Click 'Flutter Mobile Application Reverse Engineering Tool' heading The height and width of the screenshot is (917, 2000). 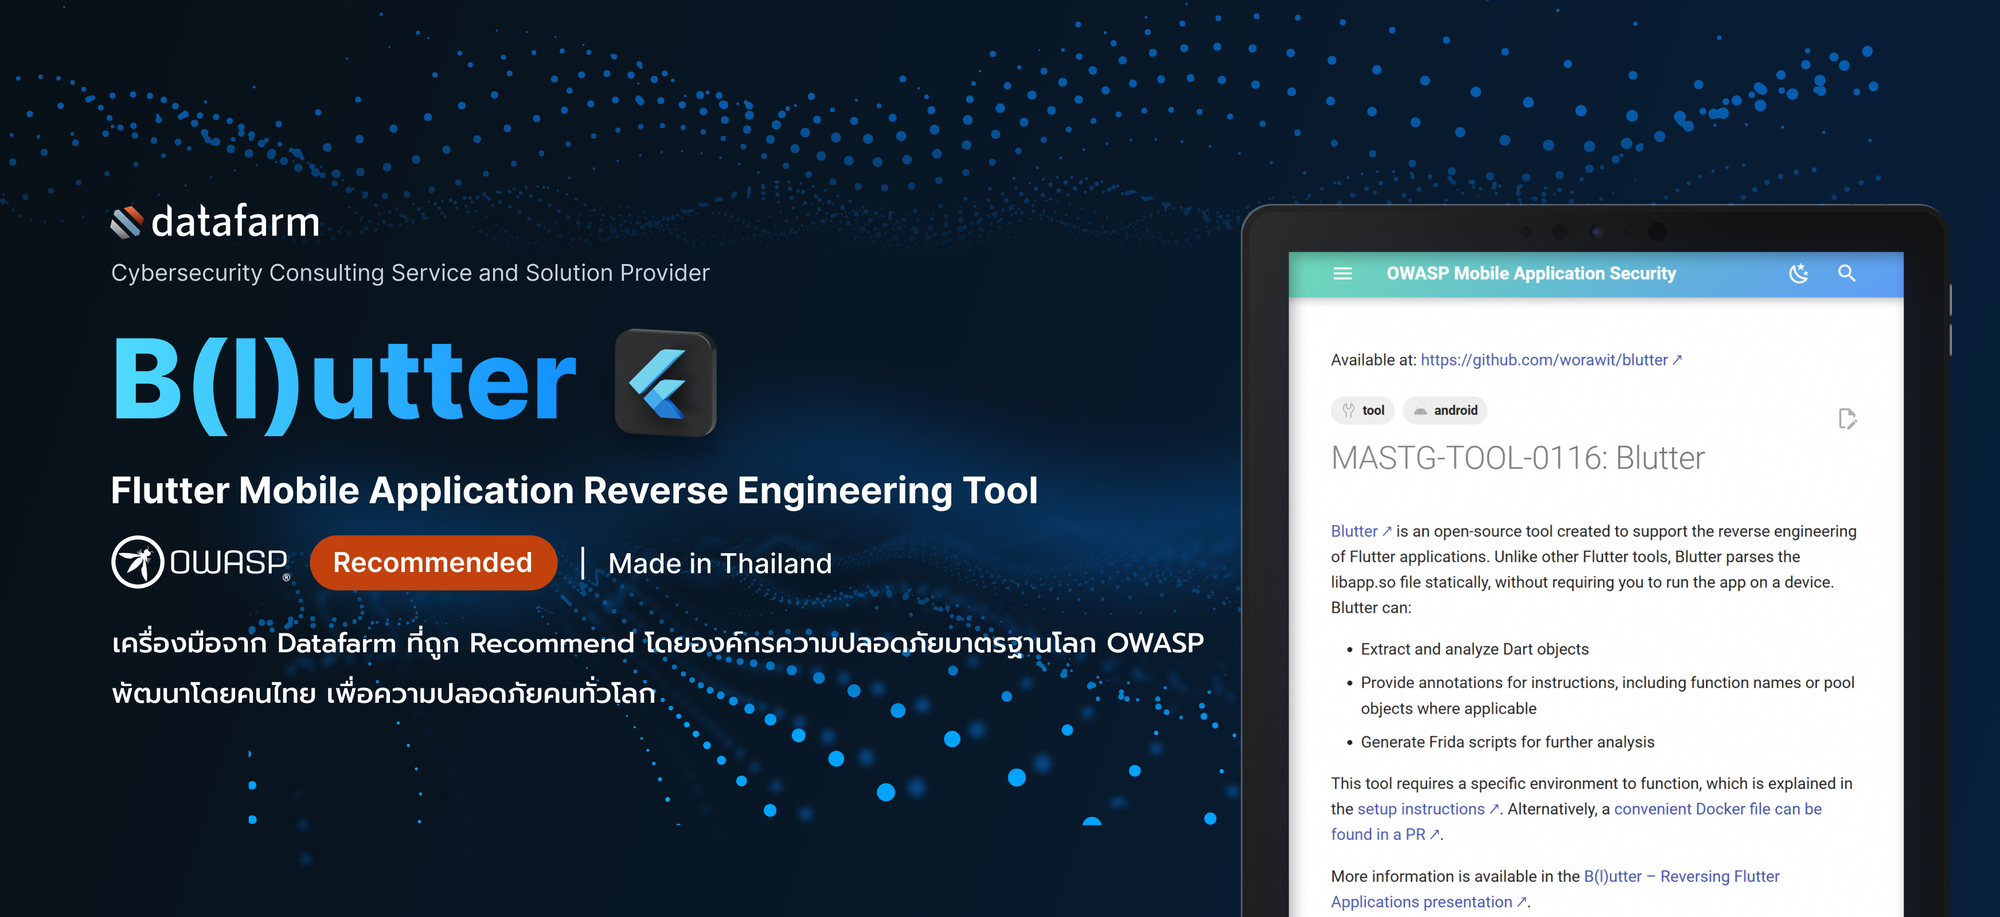coord(574,490)
